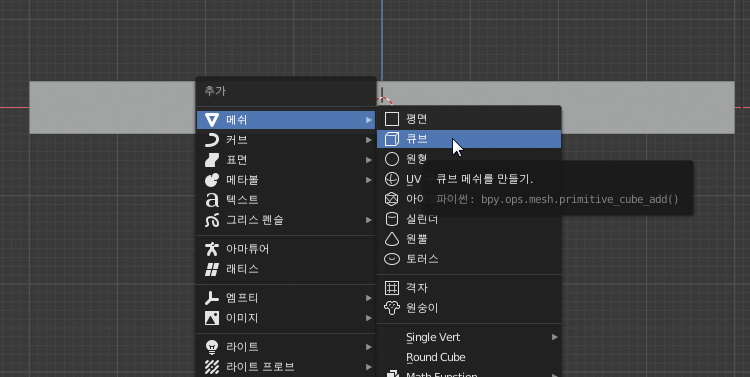
Task: Add a 격자 grid mesh
Action: (x=469, y=288)
